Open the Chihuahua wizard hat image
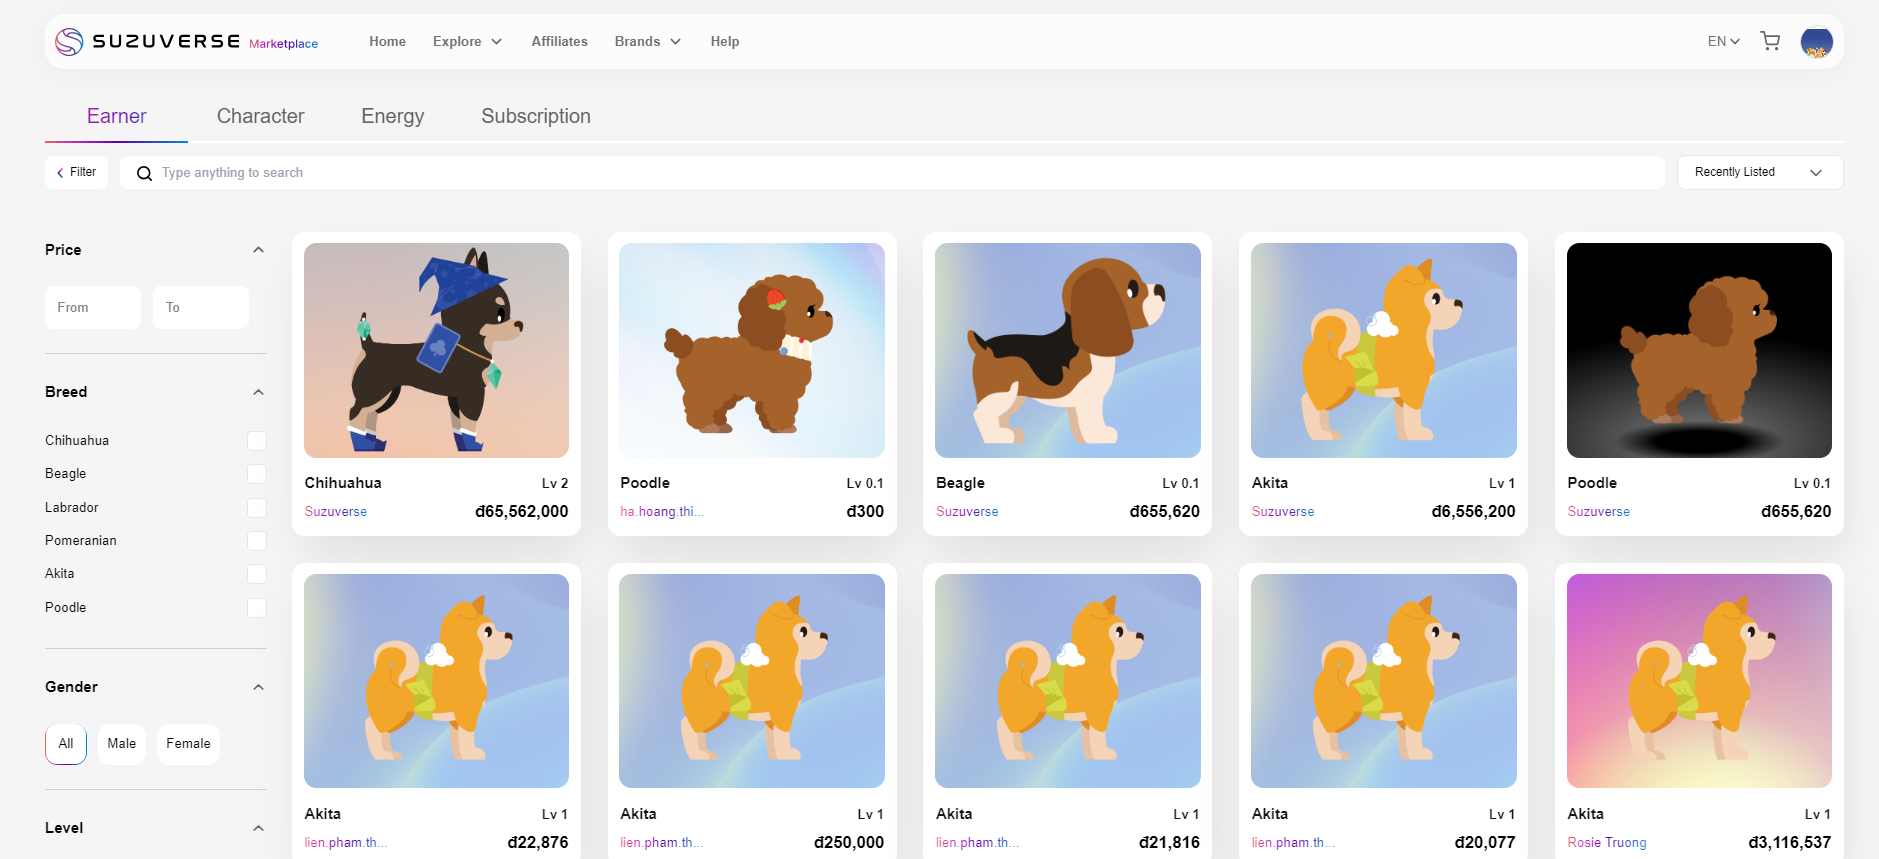 point(436,350)
